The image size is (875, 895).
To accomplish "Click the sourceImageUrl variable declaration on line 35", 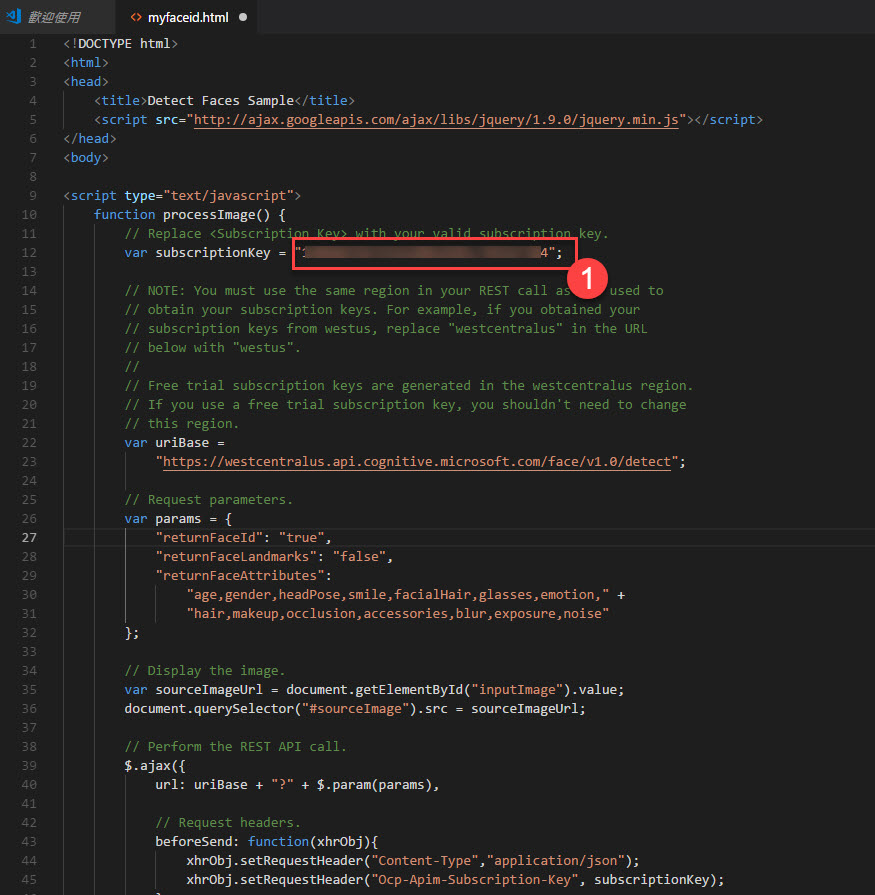I will [x=209, y=690].
